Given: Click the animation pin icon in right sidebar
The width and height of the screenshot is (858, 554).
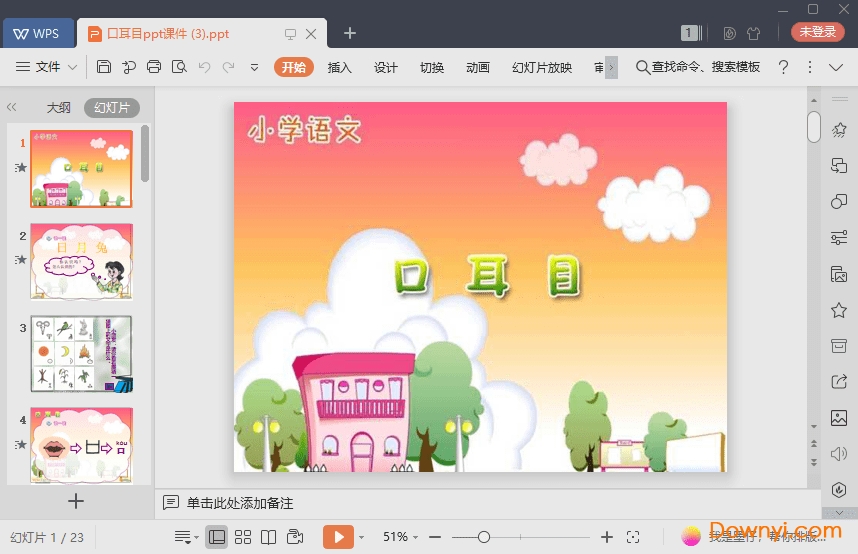Looking at the screenshot, I should [839, 130].
